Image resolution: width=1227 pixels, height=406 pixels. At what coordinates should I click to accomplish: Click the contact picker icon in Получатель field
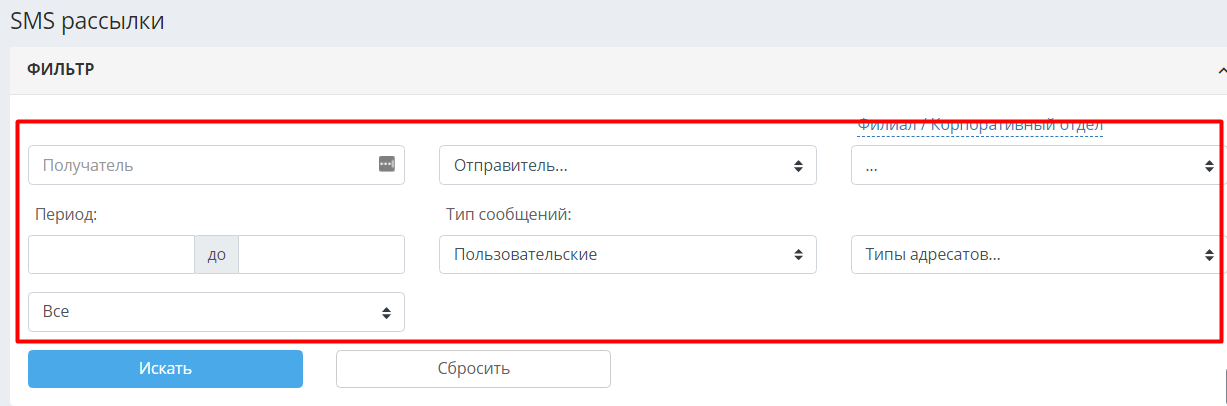387,164
